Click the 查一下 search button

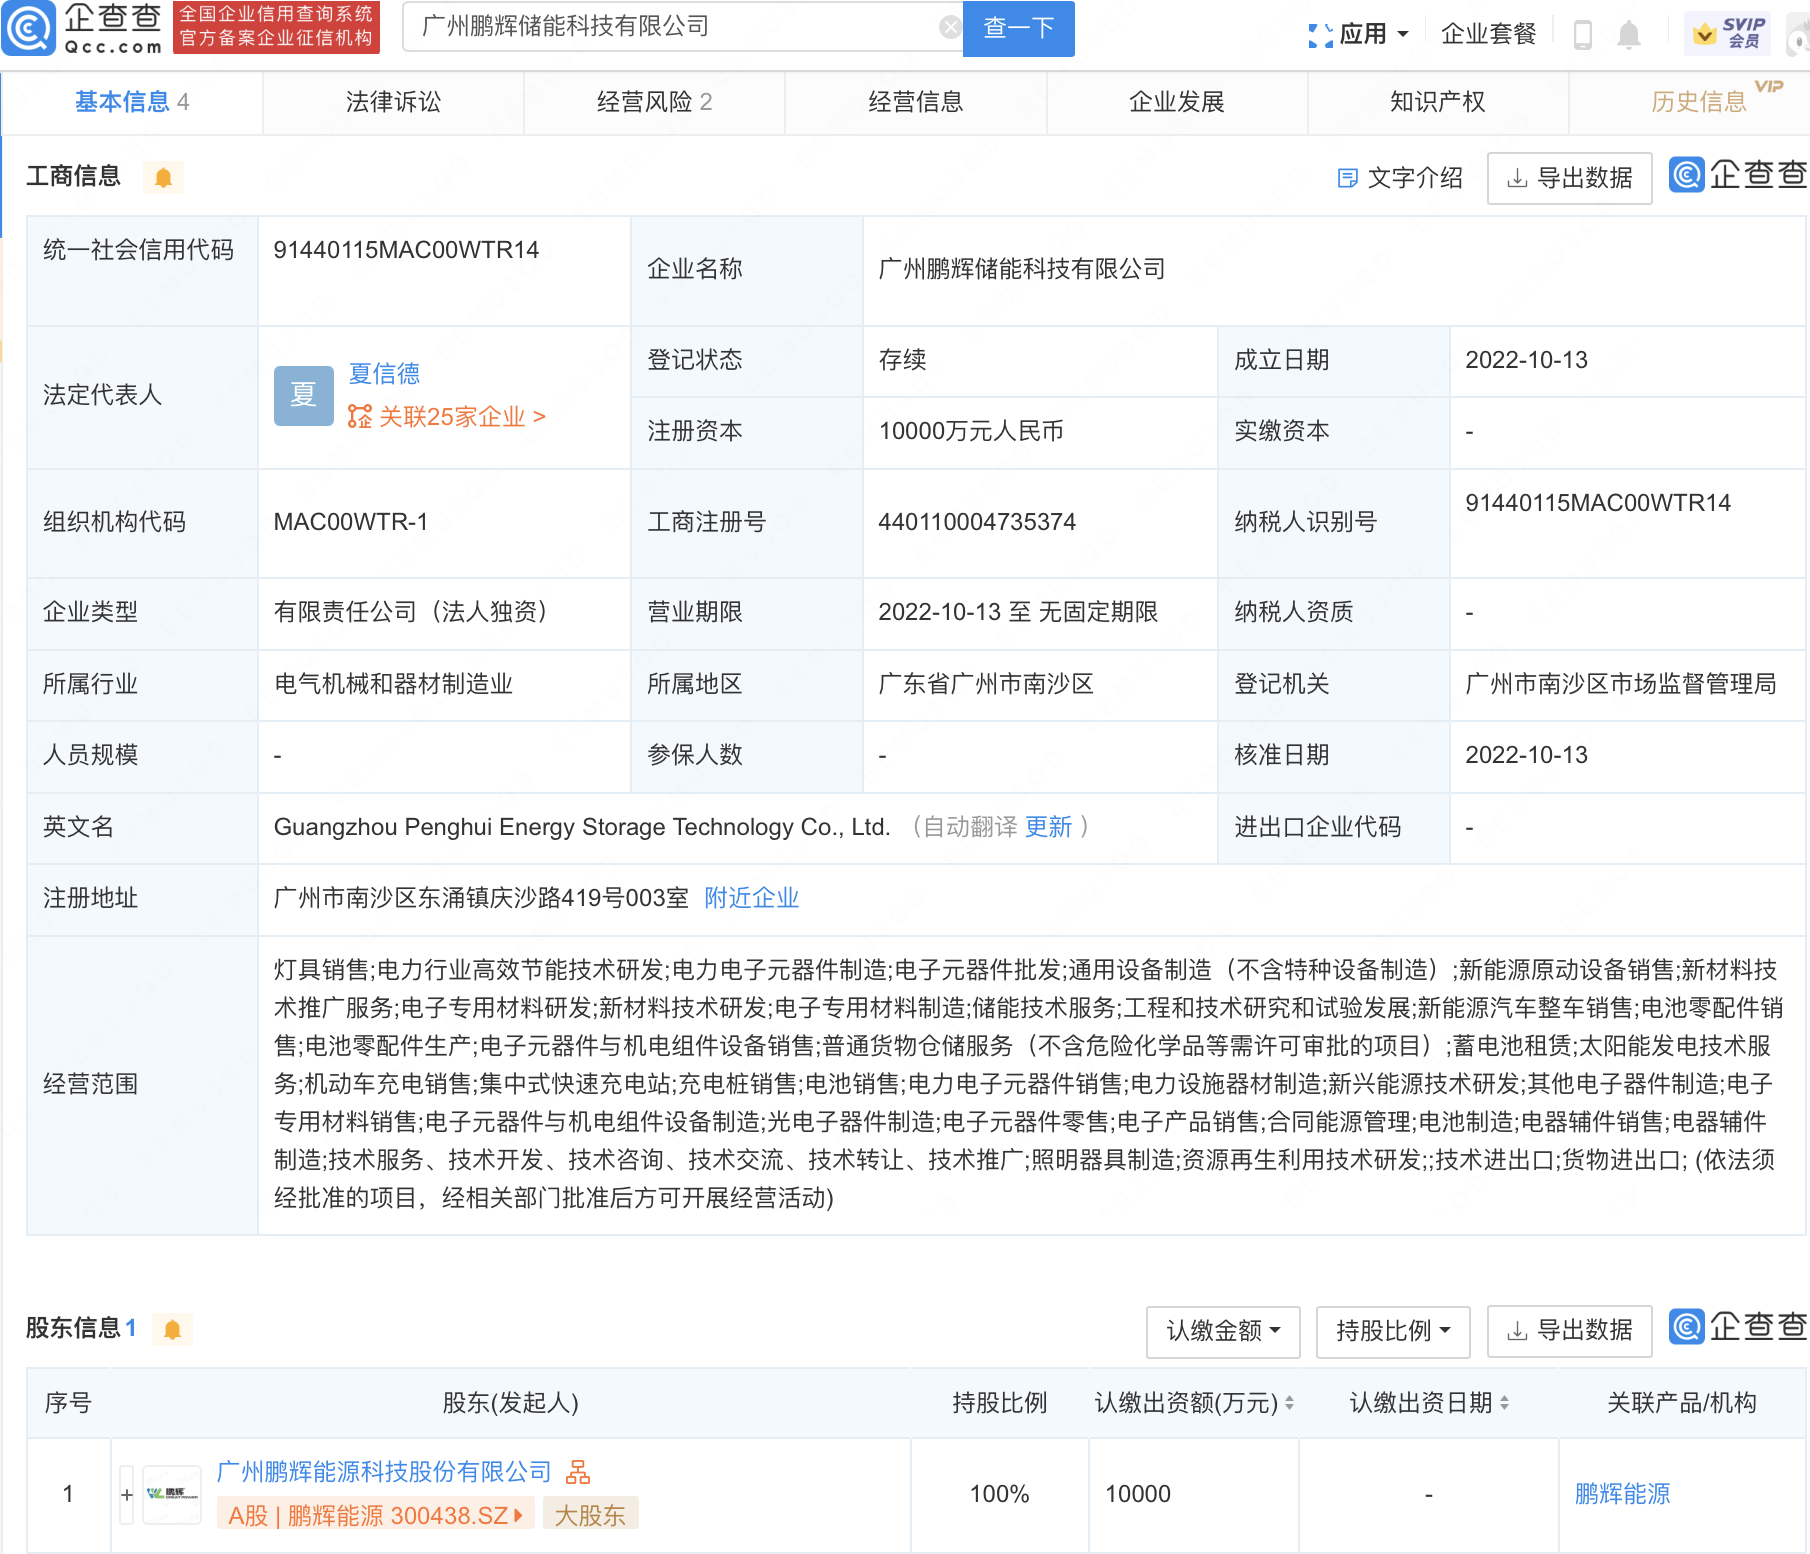[x=1018, y=28]
